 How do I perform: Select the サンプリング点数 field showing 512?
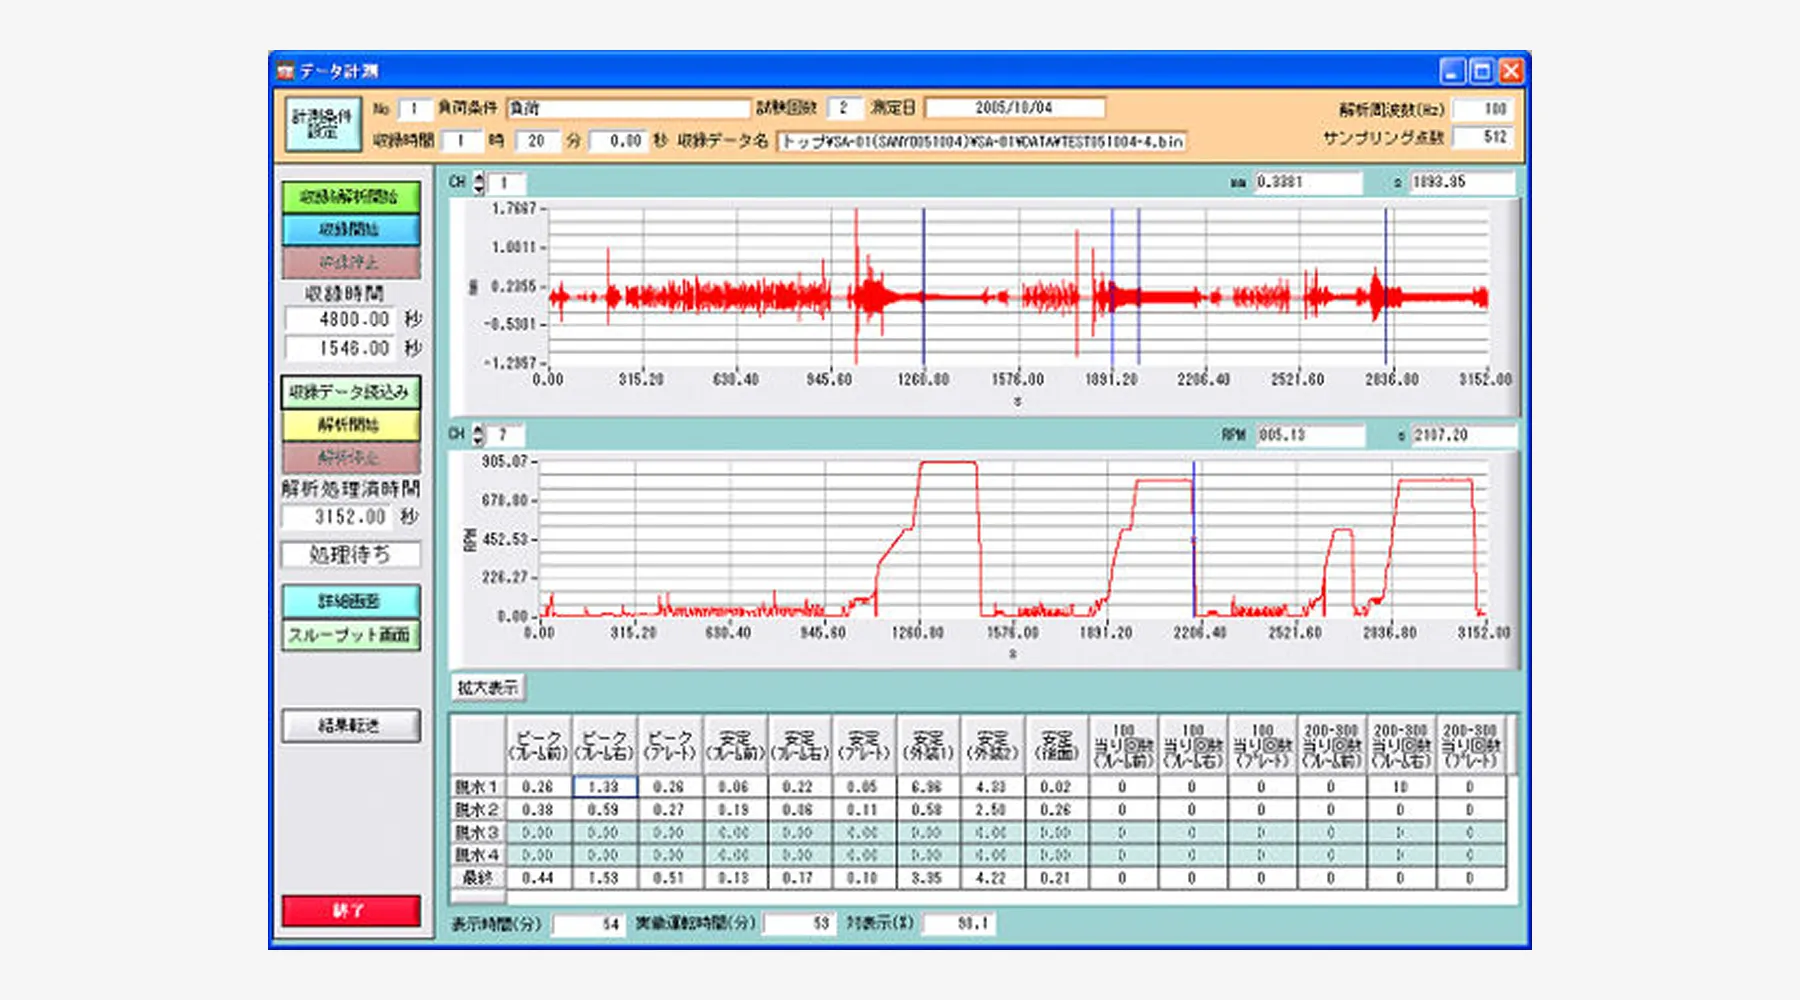point(1482,137)
